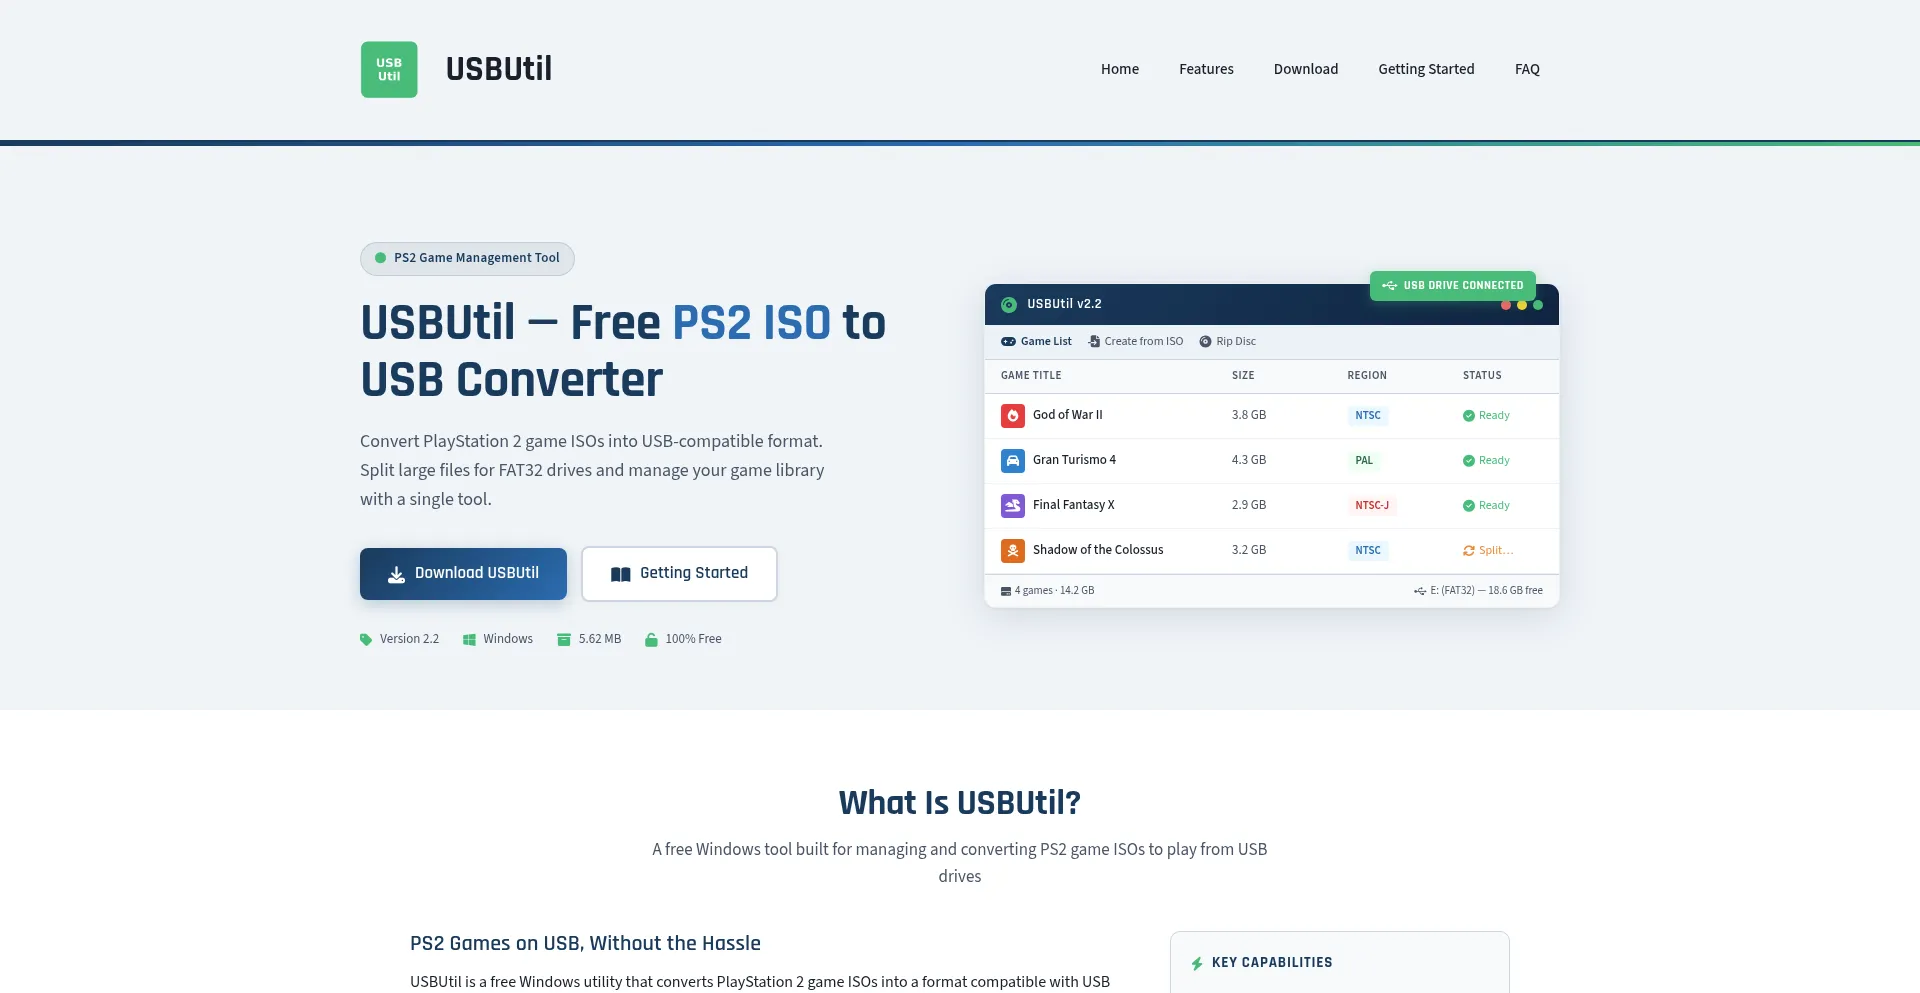
Task: Select the Gran Turismo 4 row title
Action: pos(1074,460)
